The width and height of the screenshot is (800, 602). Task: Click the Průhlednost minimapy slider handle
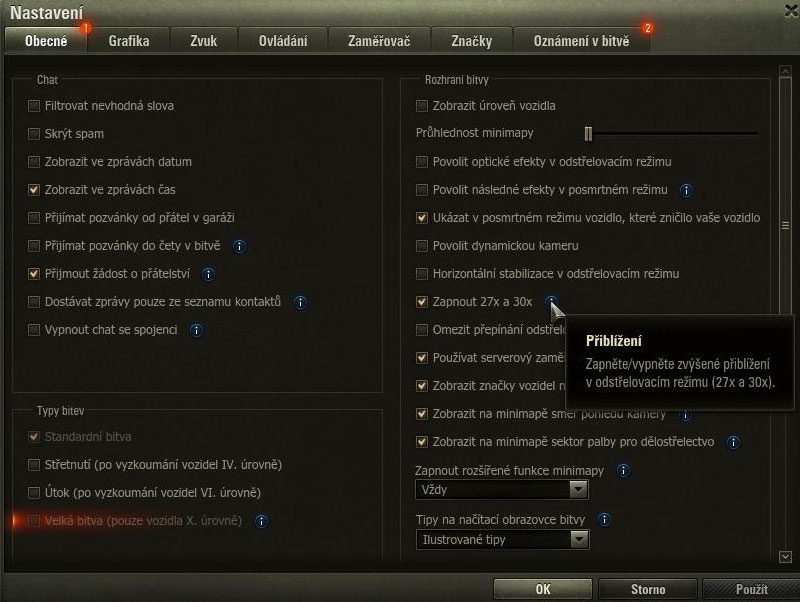pos(588,134)
